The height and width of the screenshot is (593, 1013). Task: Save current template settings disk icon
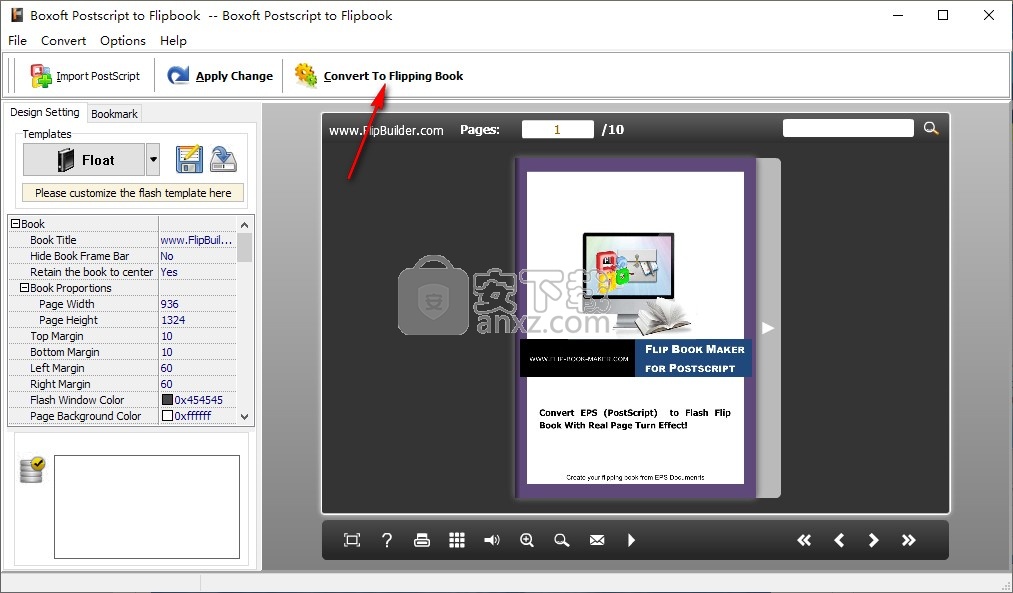click(x=189, y=160)
